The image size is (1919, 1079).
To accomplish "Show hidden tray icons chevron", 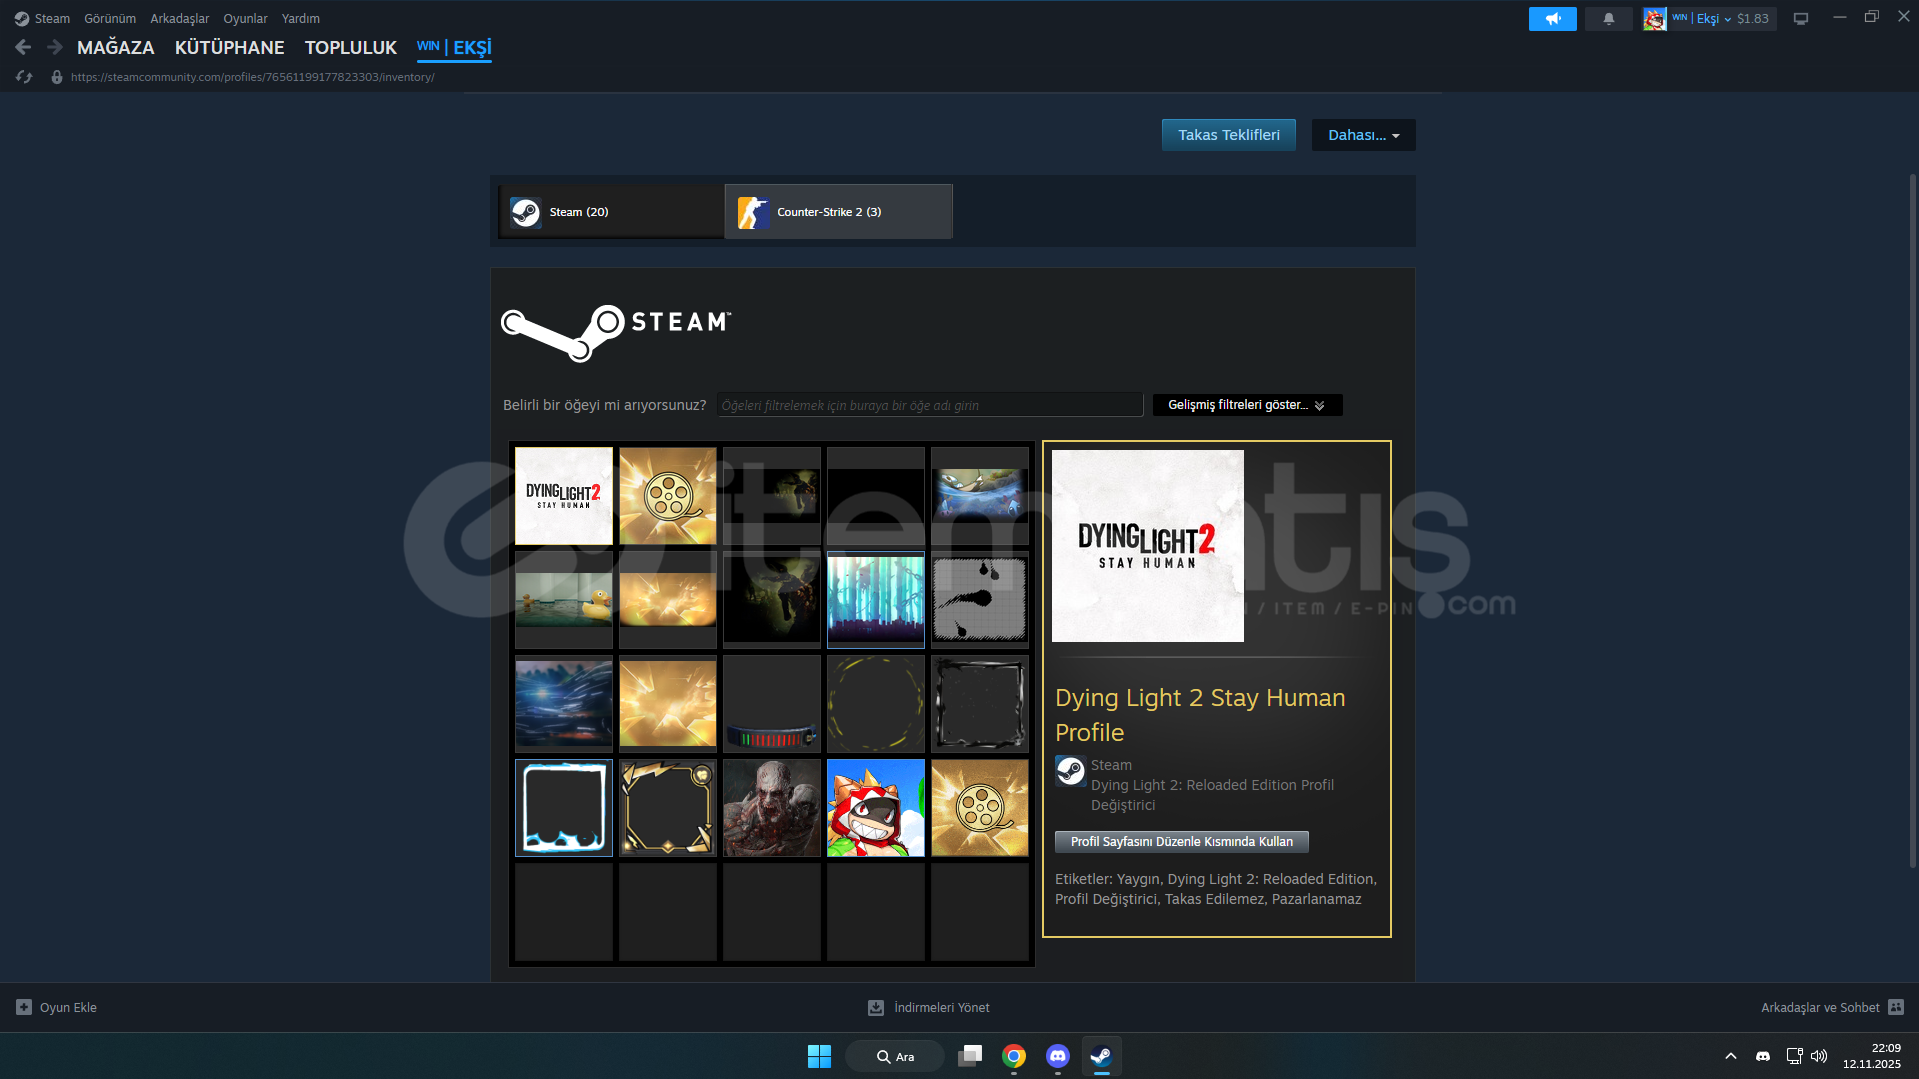I will pos(1731,1056).
